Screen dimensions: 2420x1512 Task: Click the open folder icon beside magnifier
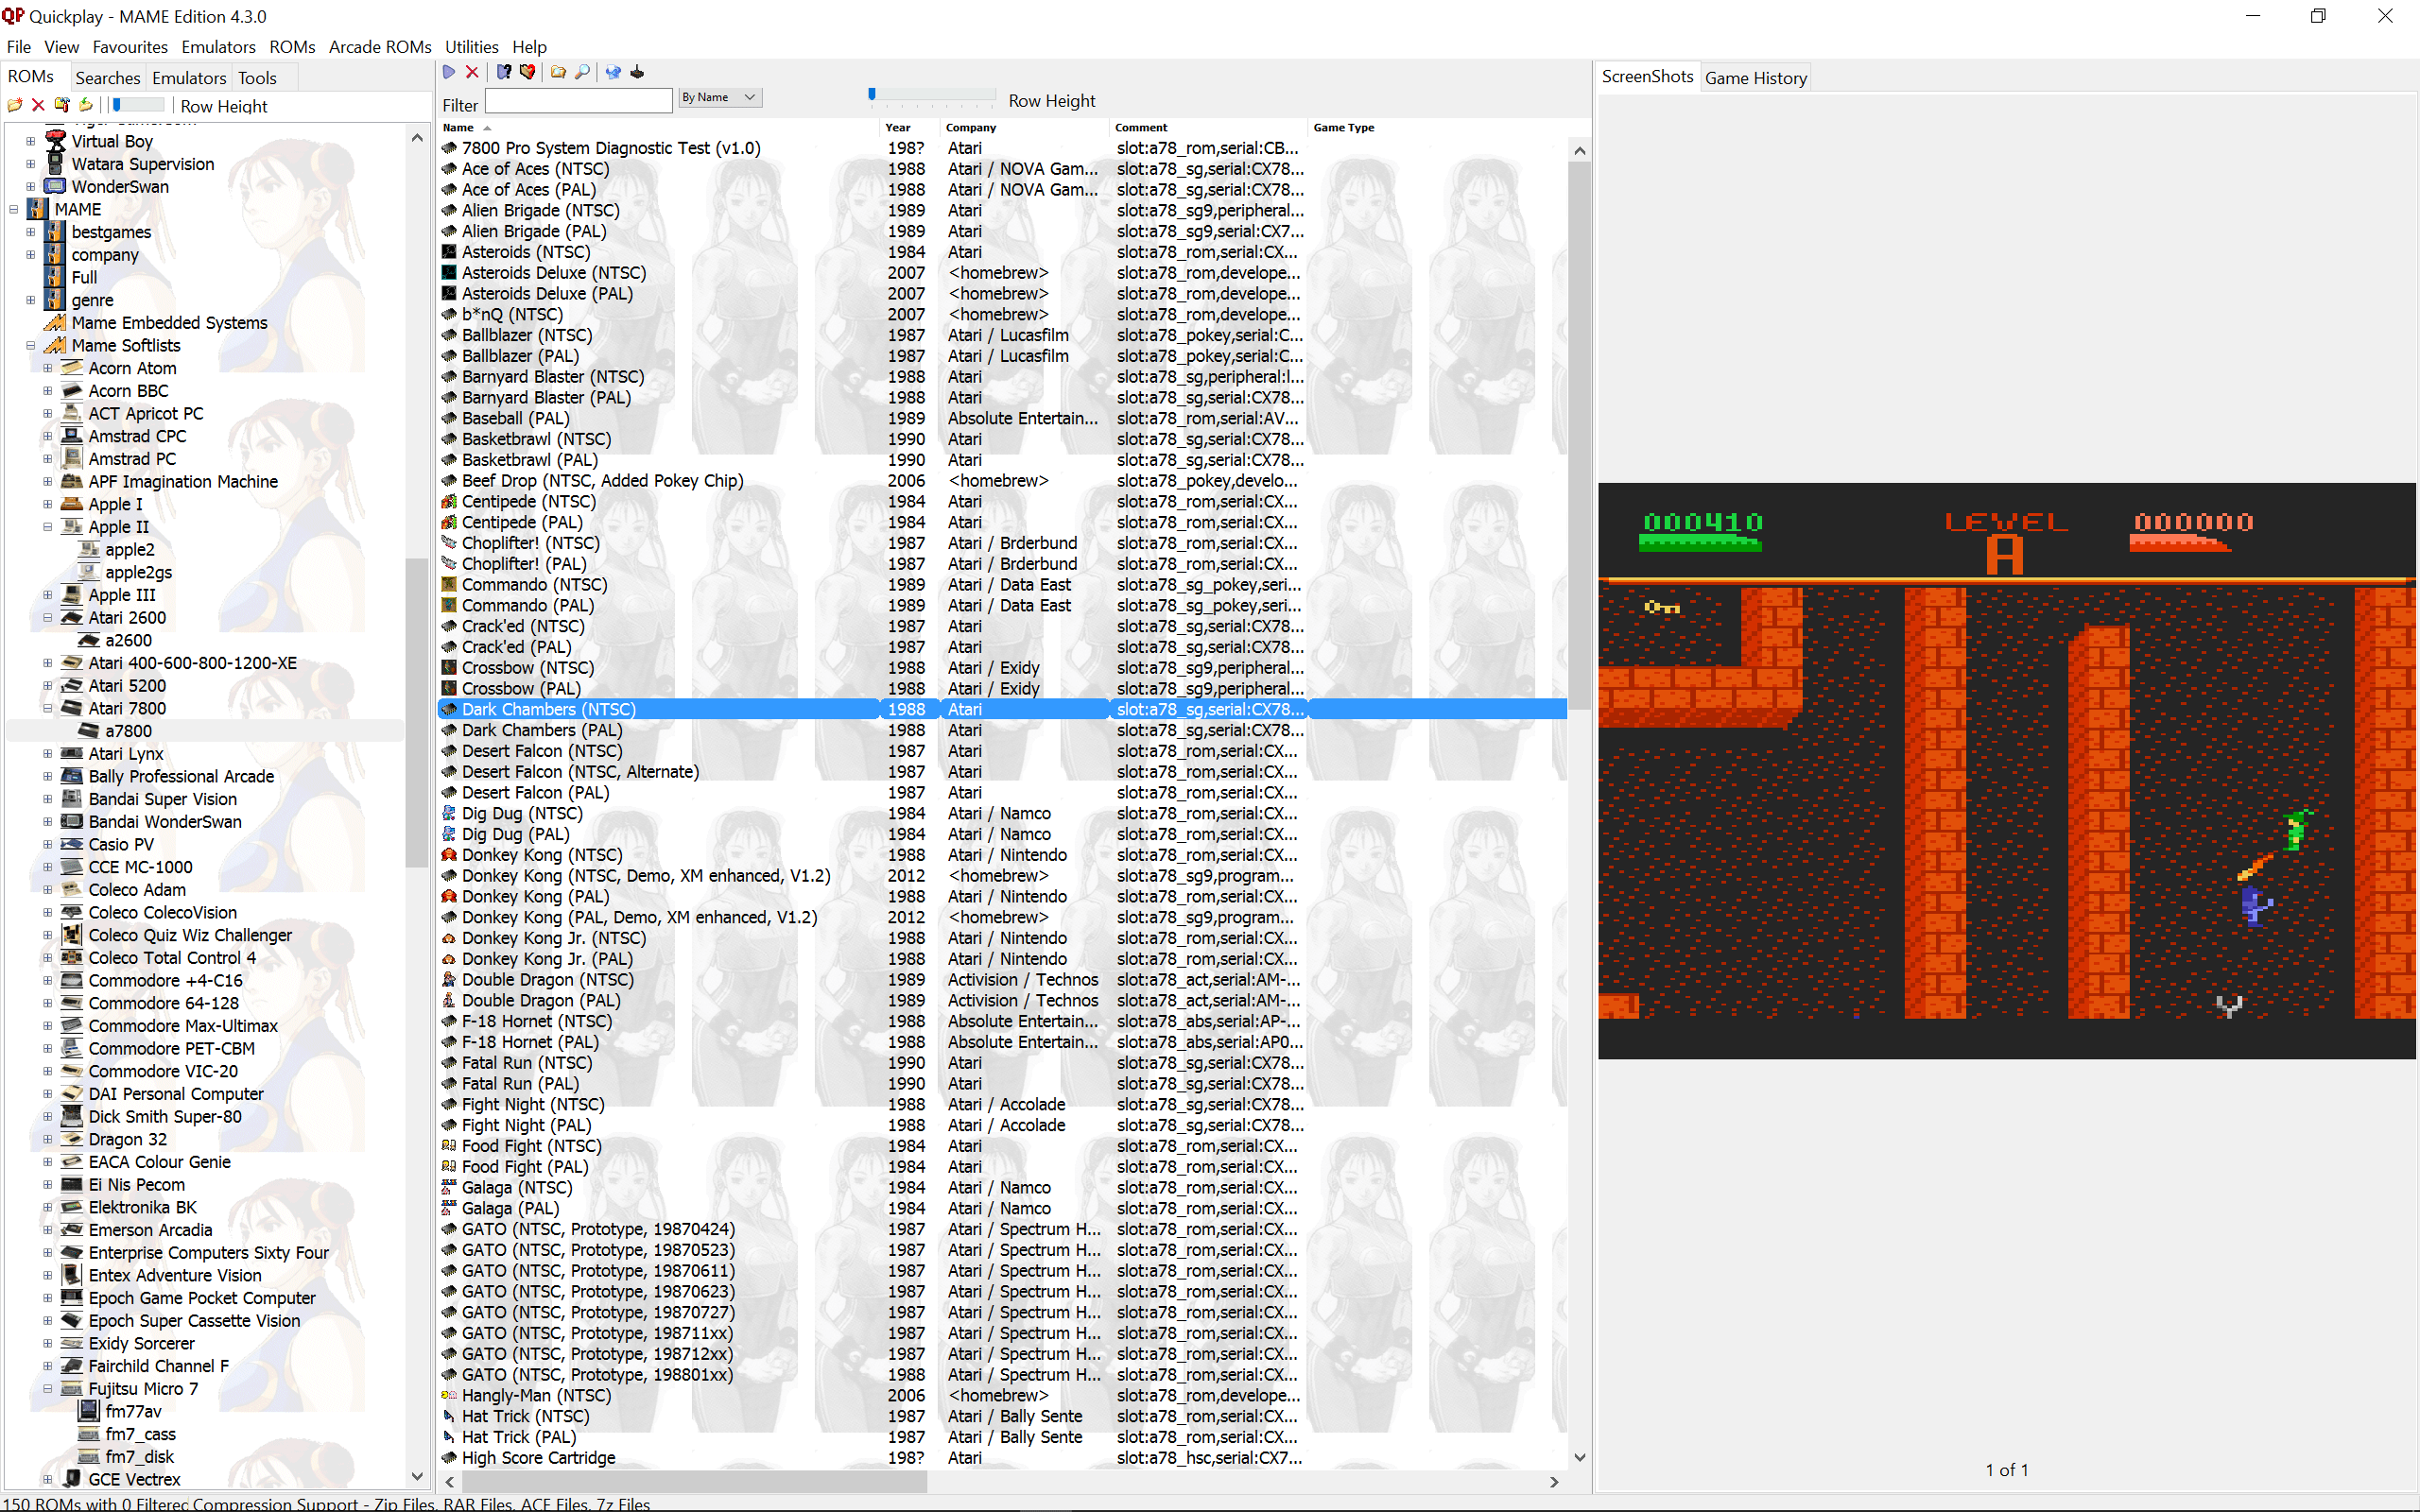558,72
